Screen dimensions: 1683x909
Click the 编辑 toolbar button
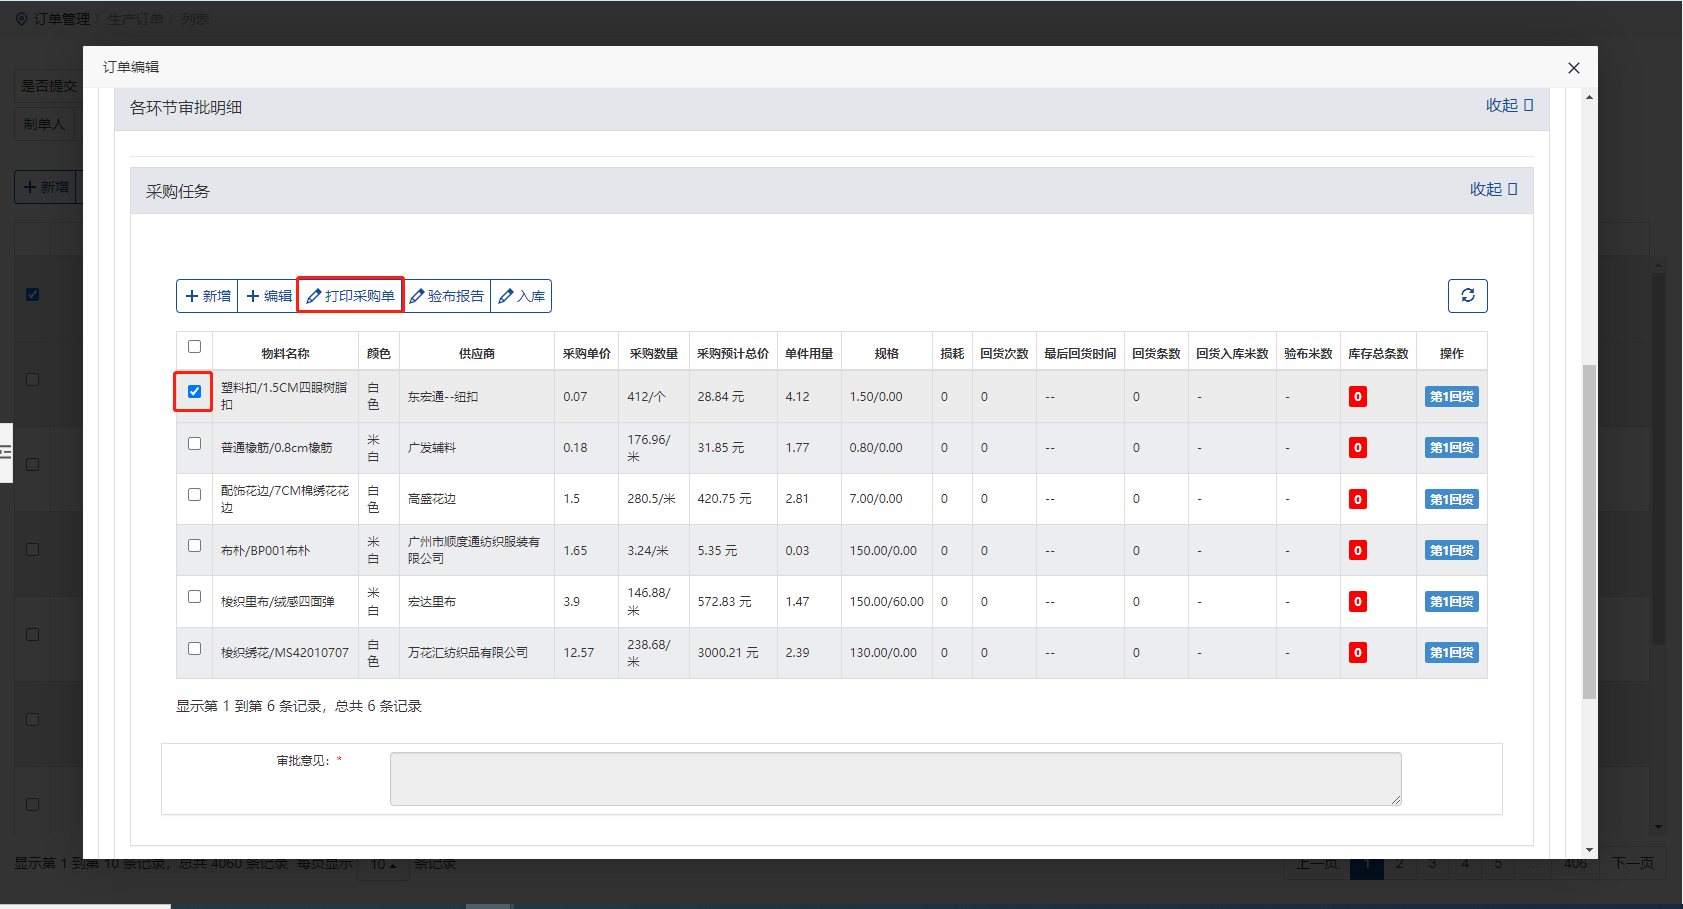(269, 296)
